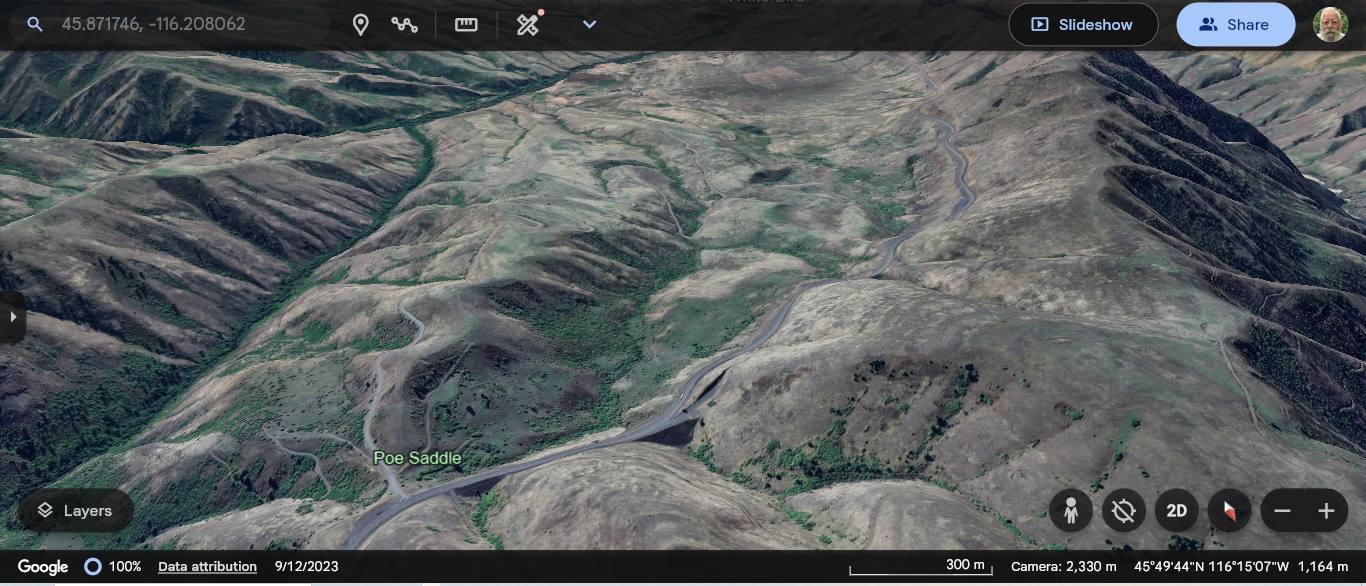Screen dimensions: 1366x586
Task: Open the Layers panel
Action: (75, 511)
